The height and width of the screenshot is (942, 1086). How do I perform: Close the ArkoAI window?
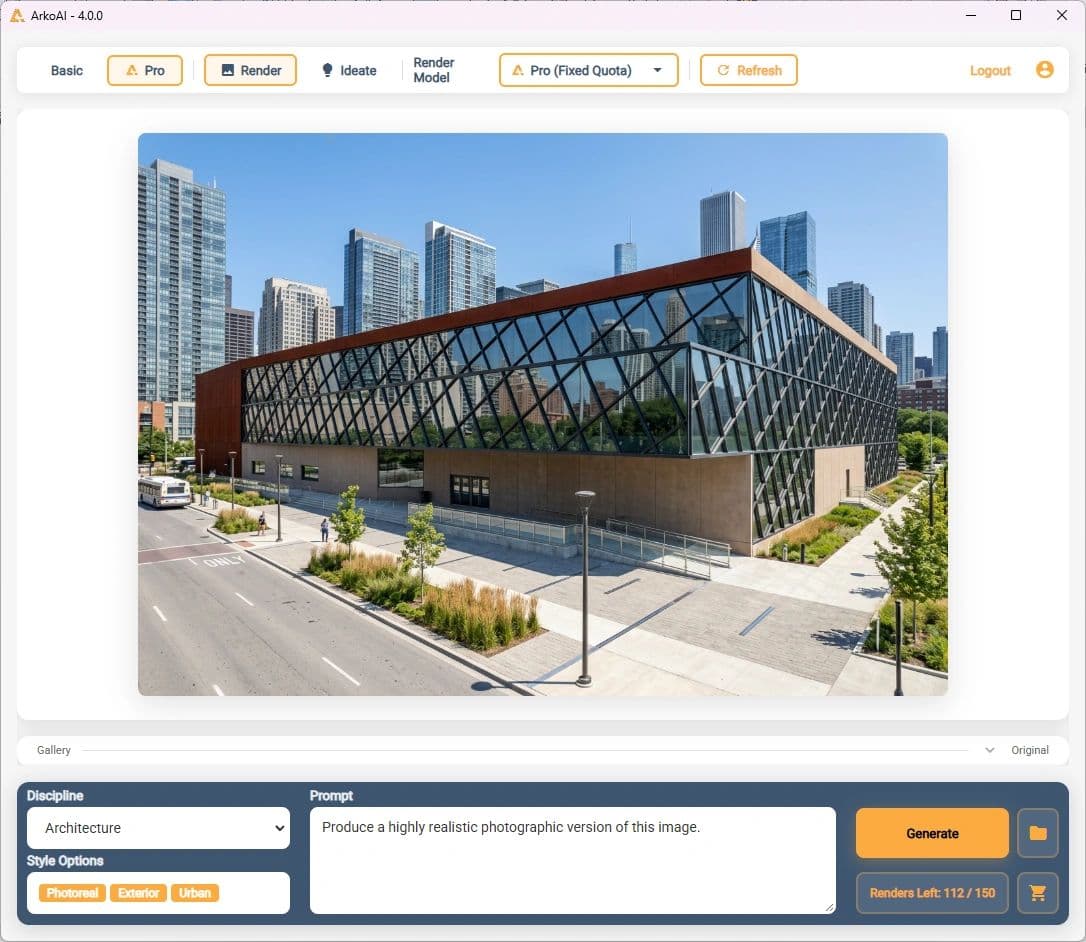click(1062, 15)
